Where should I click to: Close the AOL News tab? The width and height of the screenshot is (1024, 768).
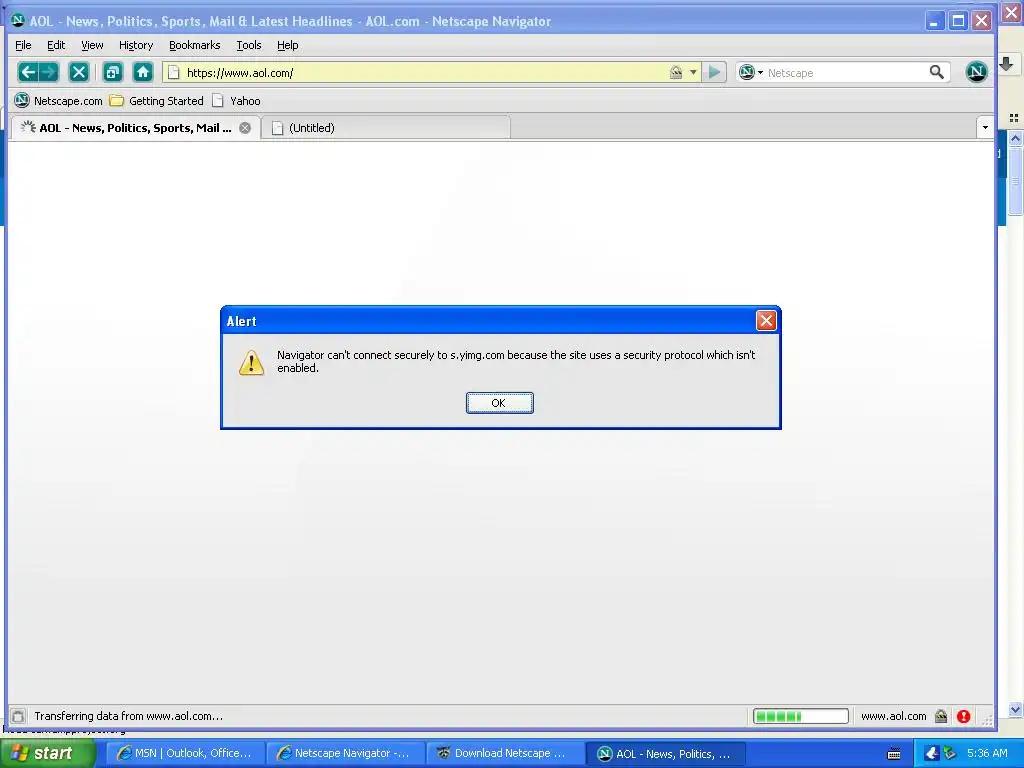click(x=245, y=128)
